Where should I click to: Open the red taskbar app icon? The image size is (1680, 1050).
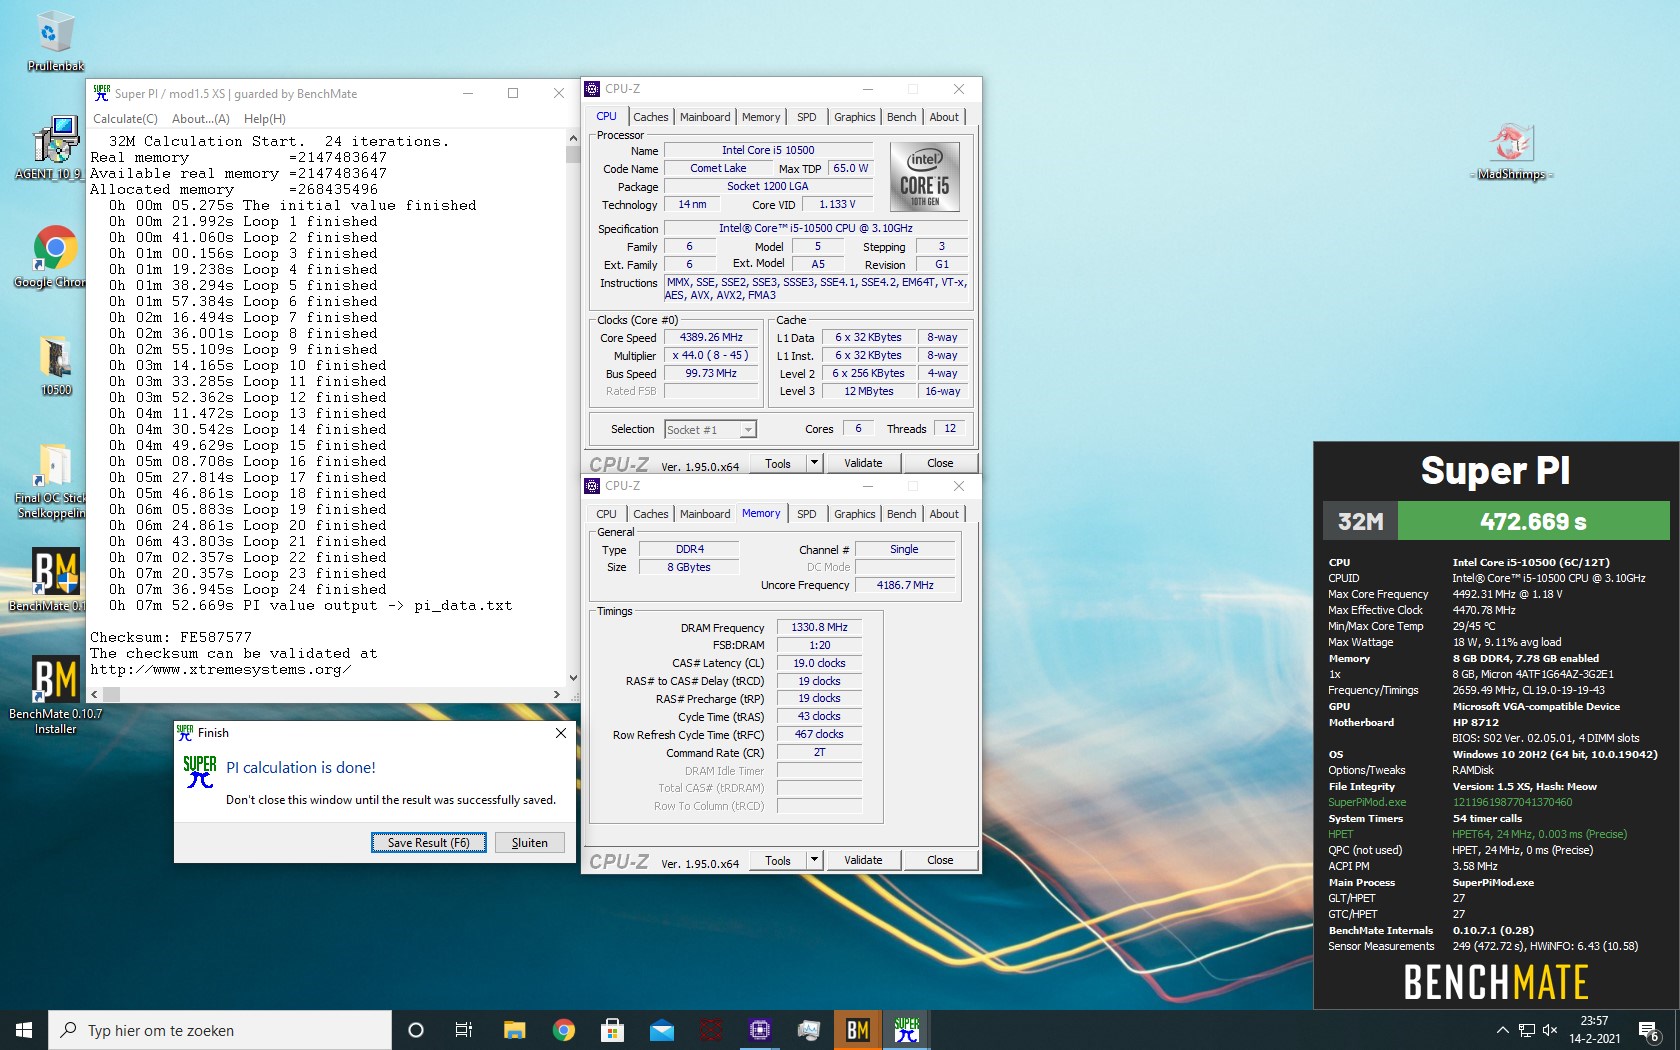tap(711, 1030)
